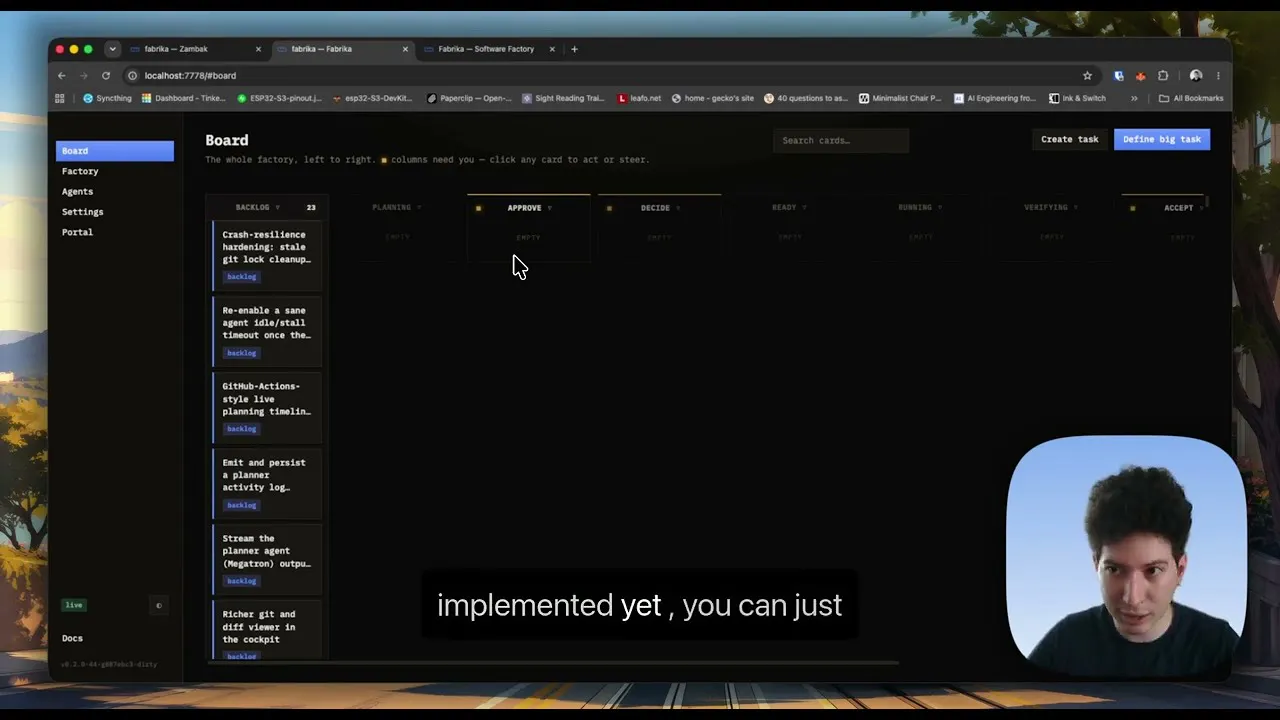The image size is (1280, 720).
Task: Open a new browser tab with plus
Action: point(574,49)
